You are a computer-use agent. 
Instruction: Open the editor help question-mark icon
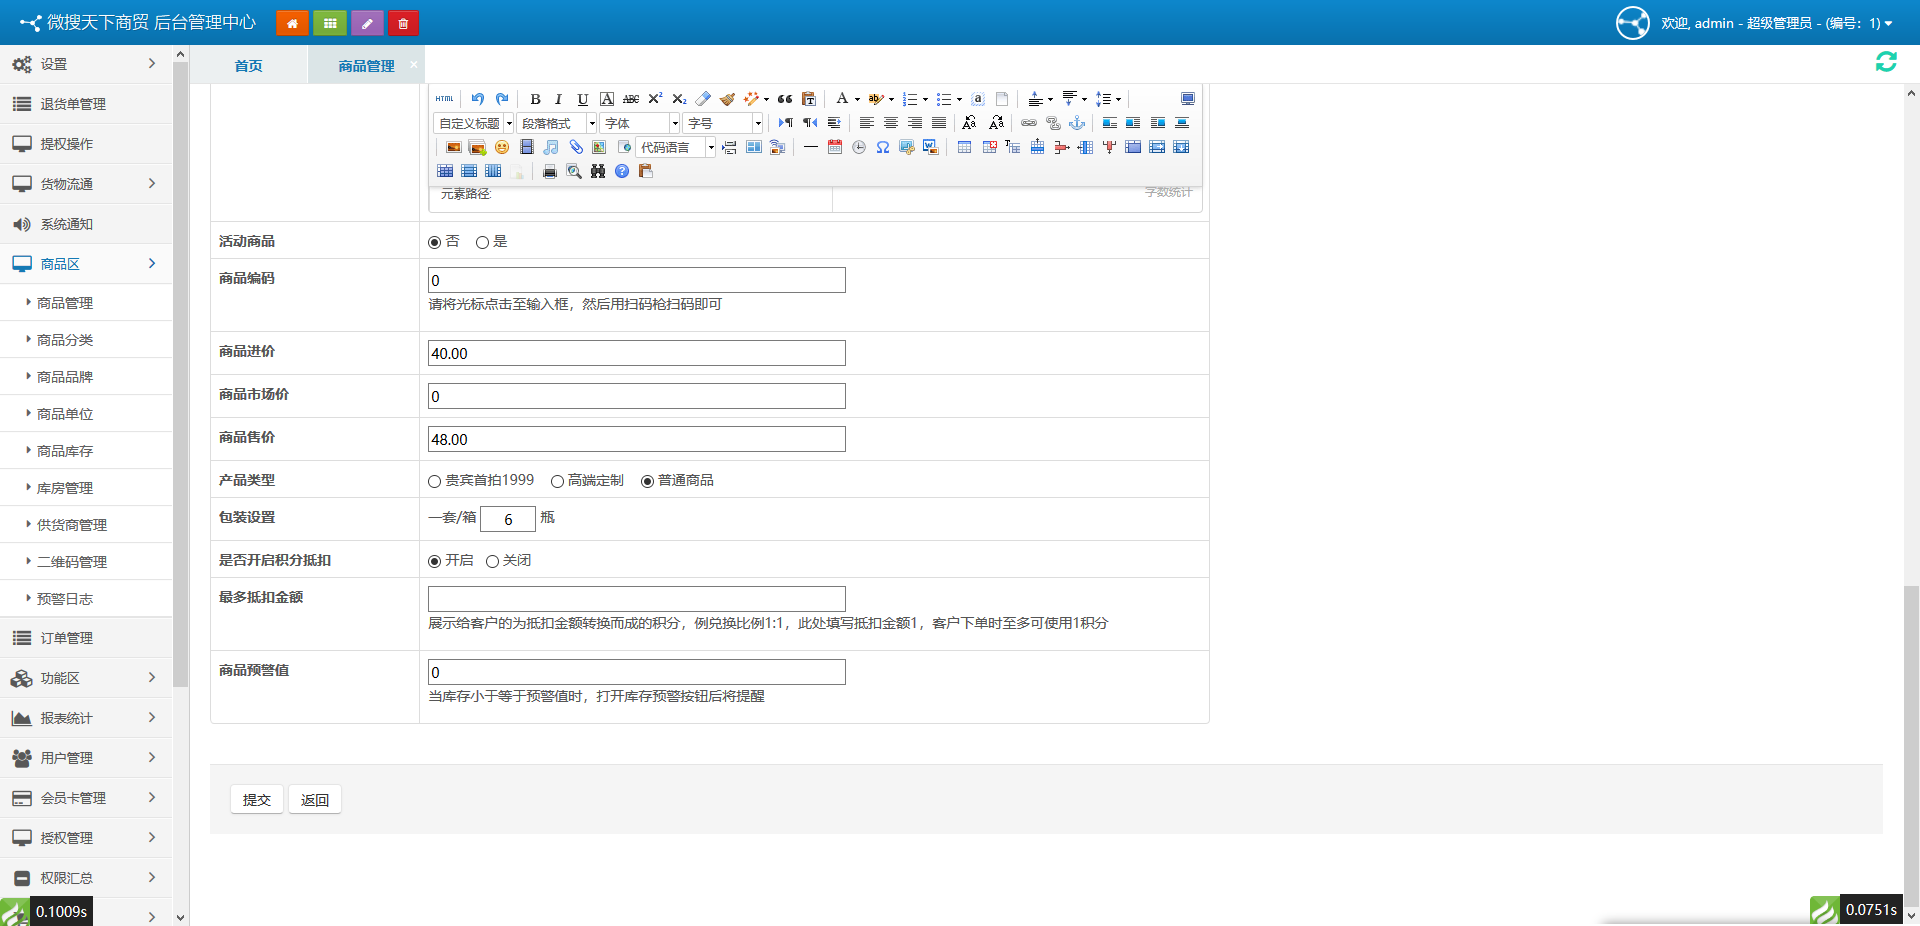click(x=622, y=171)
